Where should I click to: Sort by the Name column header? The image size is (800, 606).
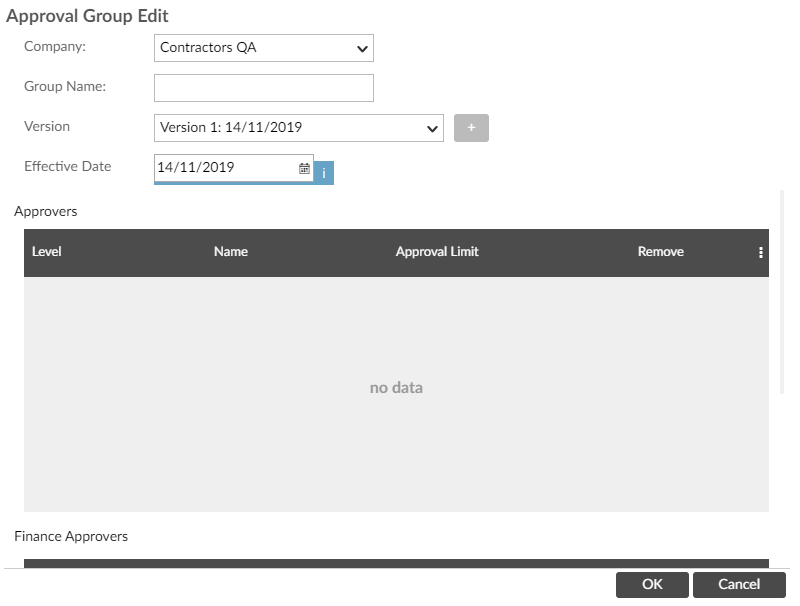click(x=231, y=252)
